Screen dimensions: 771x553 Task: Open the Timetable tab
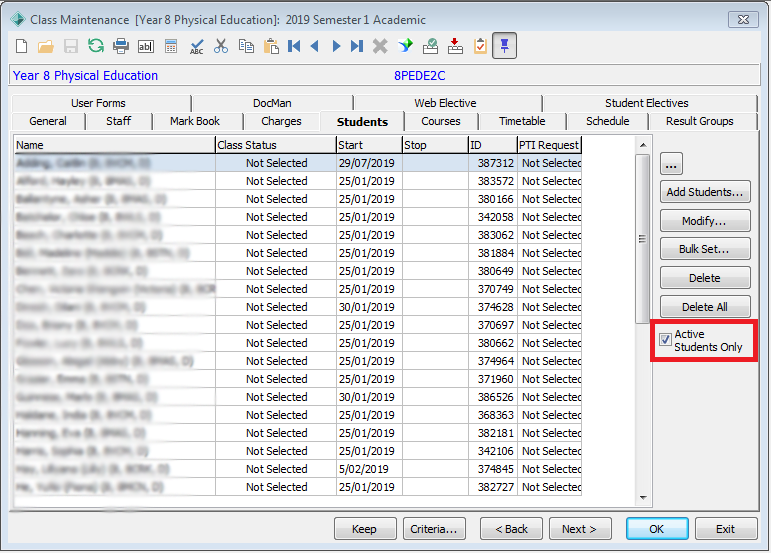[x=522, y=121]
